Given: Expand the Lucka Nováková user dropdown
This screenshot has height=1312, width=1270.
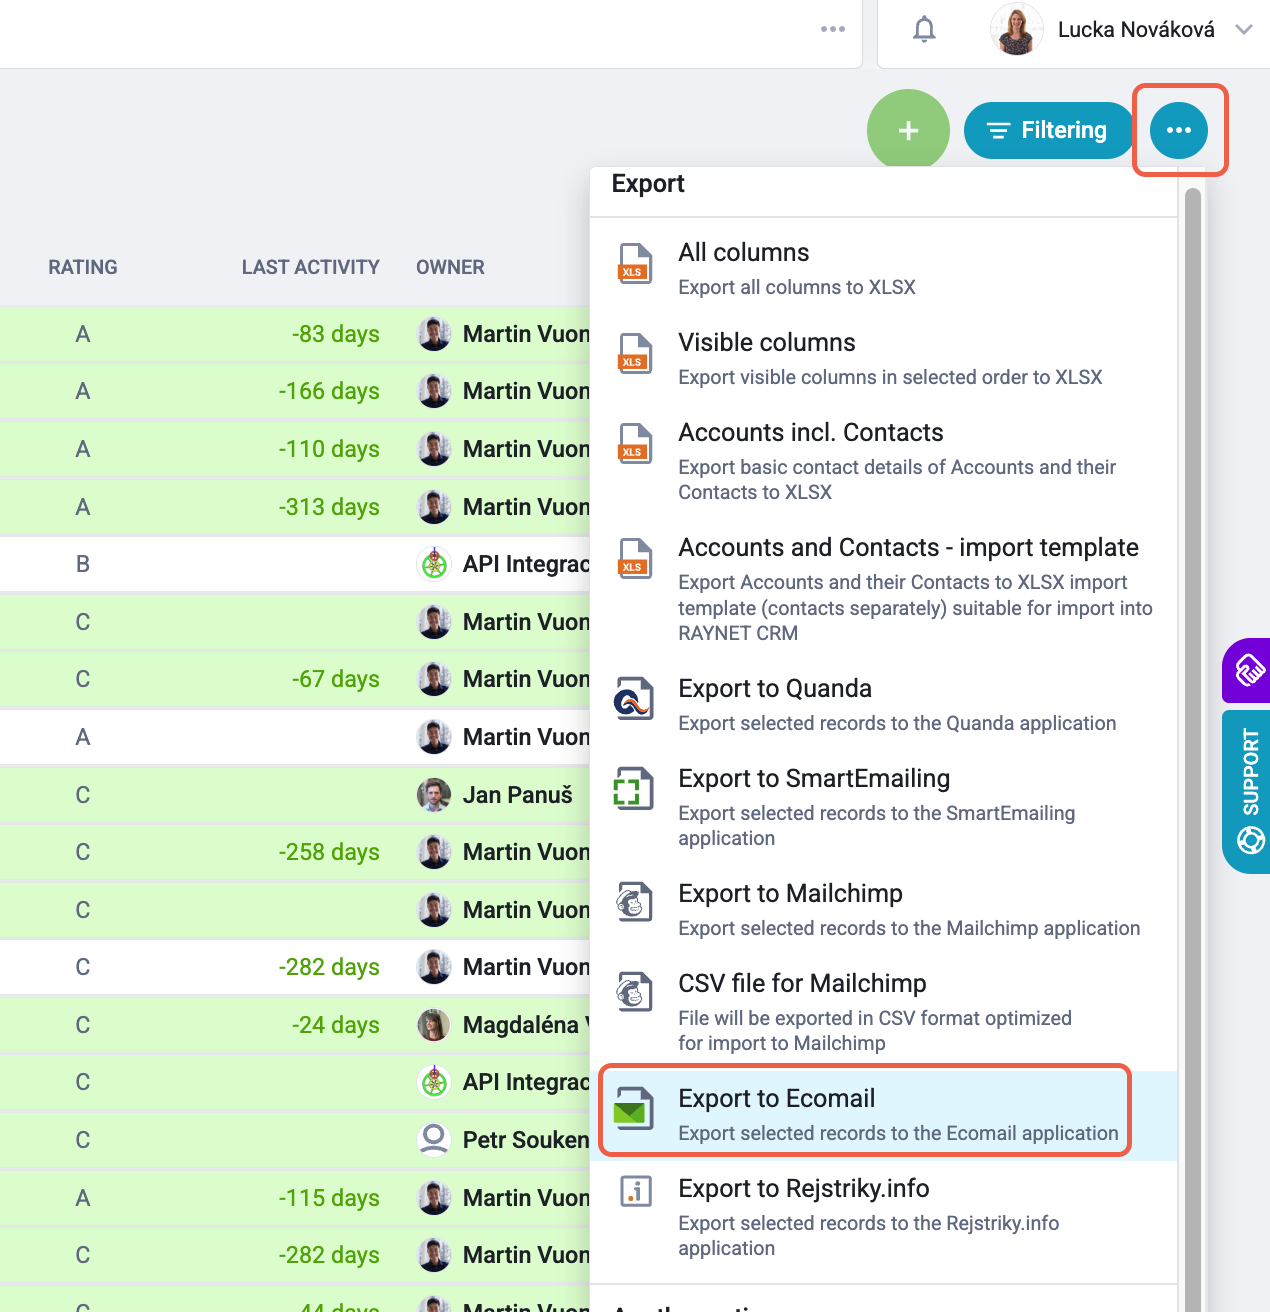Looking at the screenshot, I should pos(1243,30).
